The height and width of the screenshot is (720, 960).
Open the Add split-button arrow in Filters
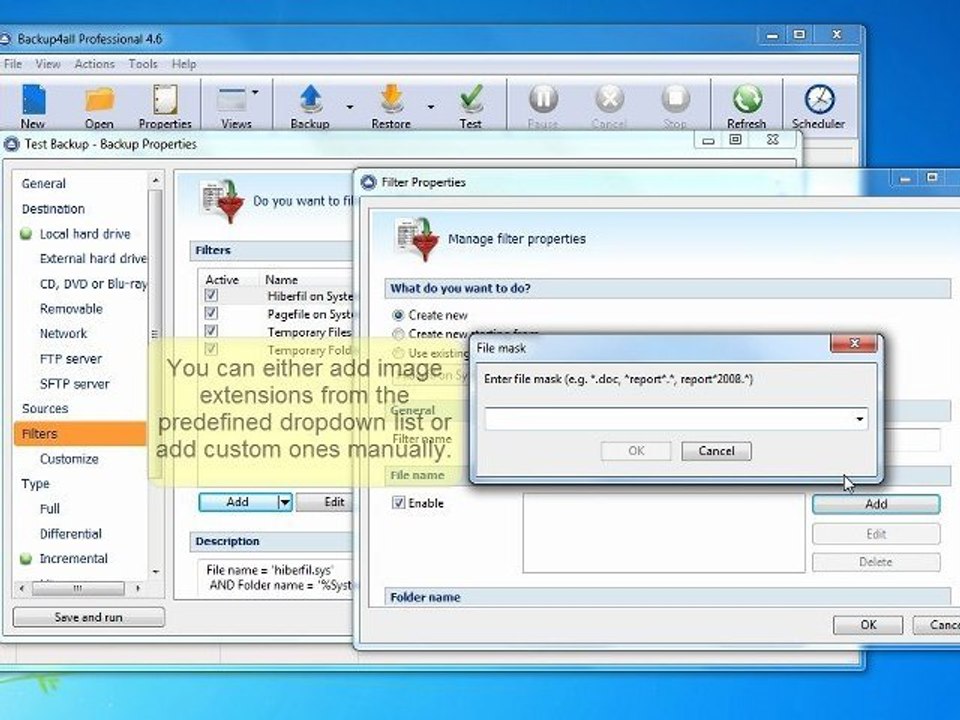click(x=285, y=503)
